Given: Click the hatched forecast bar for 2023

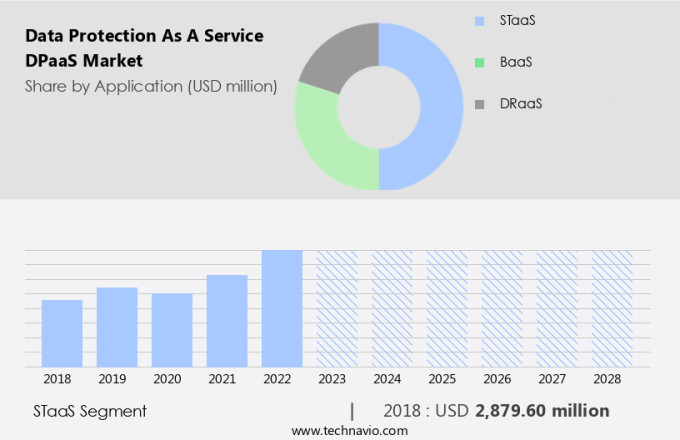Looking at the screenshot, I should point(337,308).
